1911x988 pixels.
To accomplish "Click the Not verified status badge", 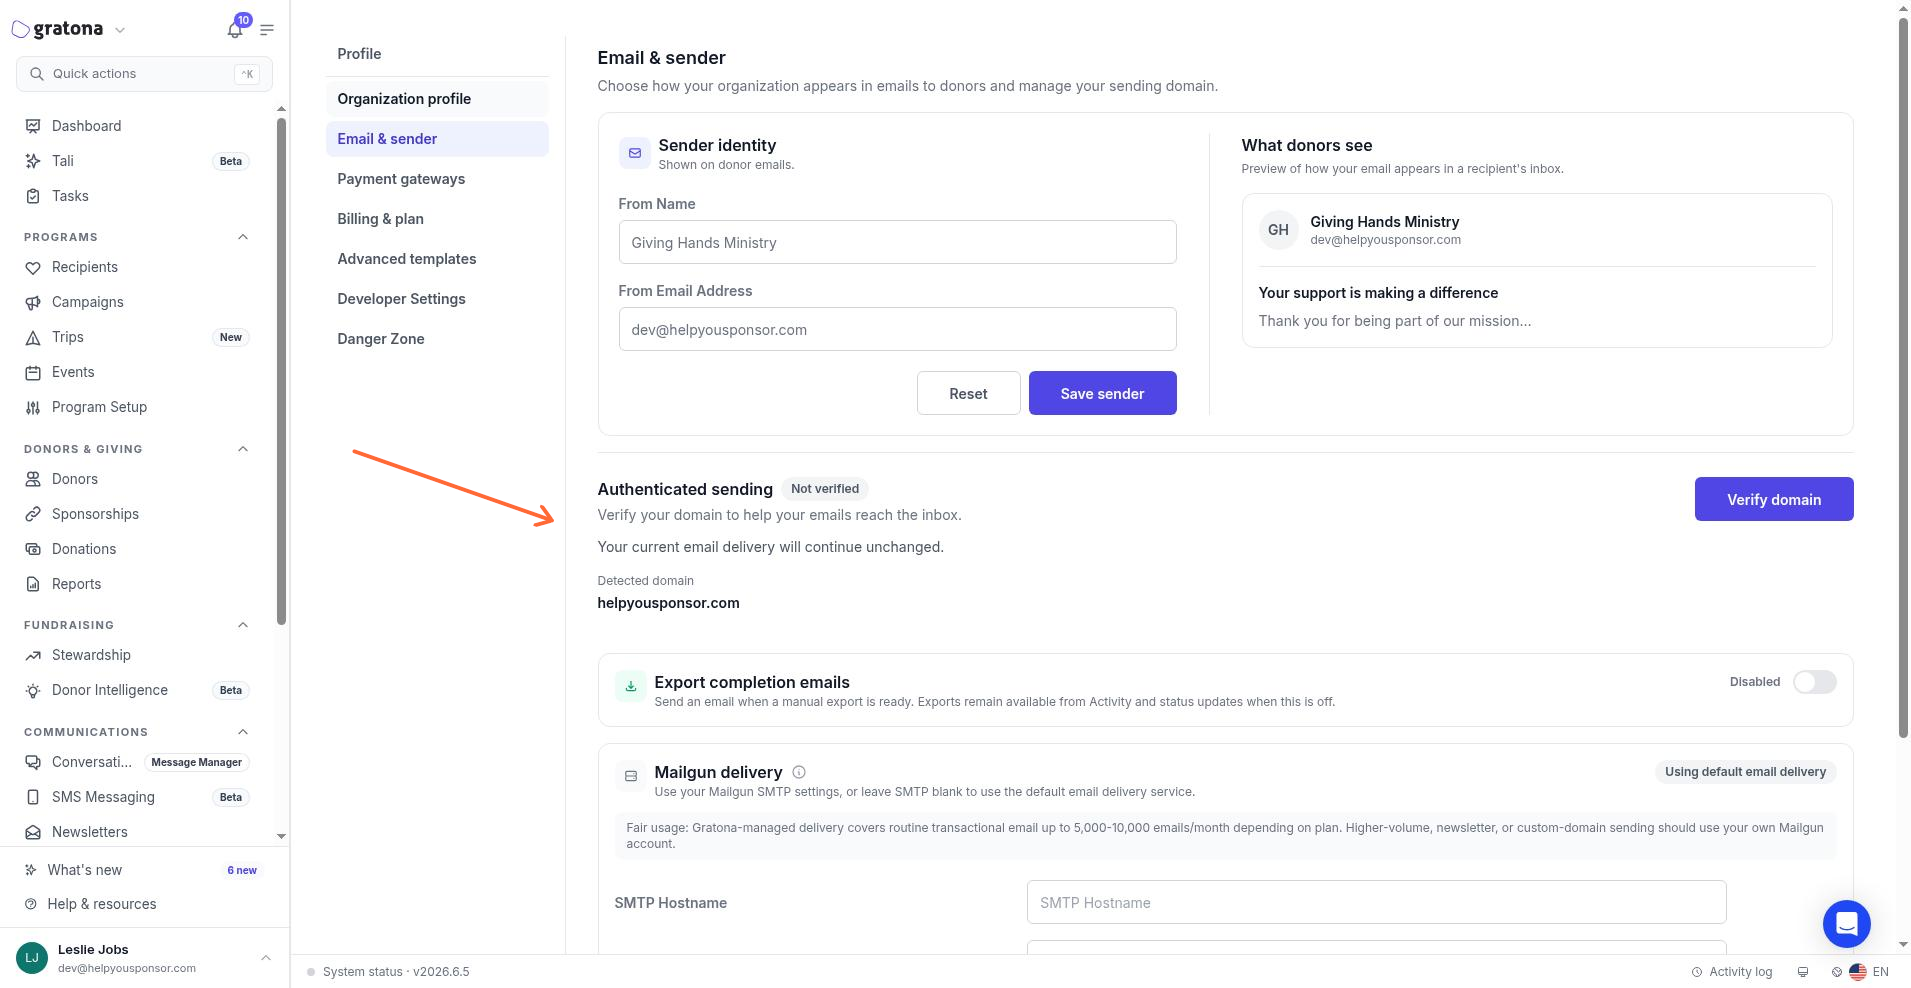I will click(x=825, y=489).
